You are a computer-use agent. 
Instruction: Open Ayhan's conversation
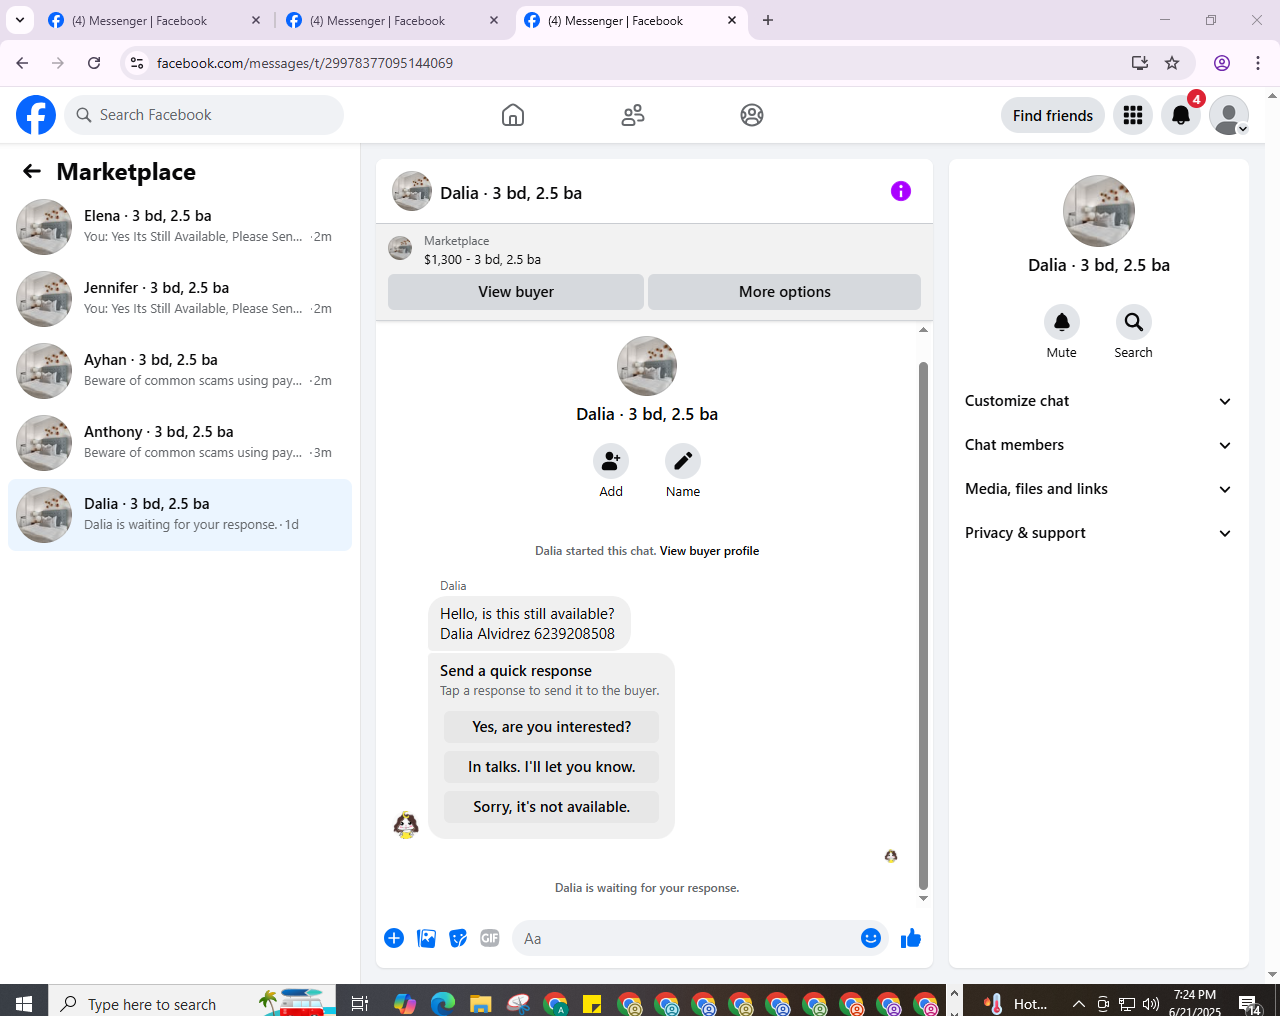[180, 371]
